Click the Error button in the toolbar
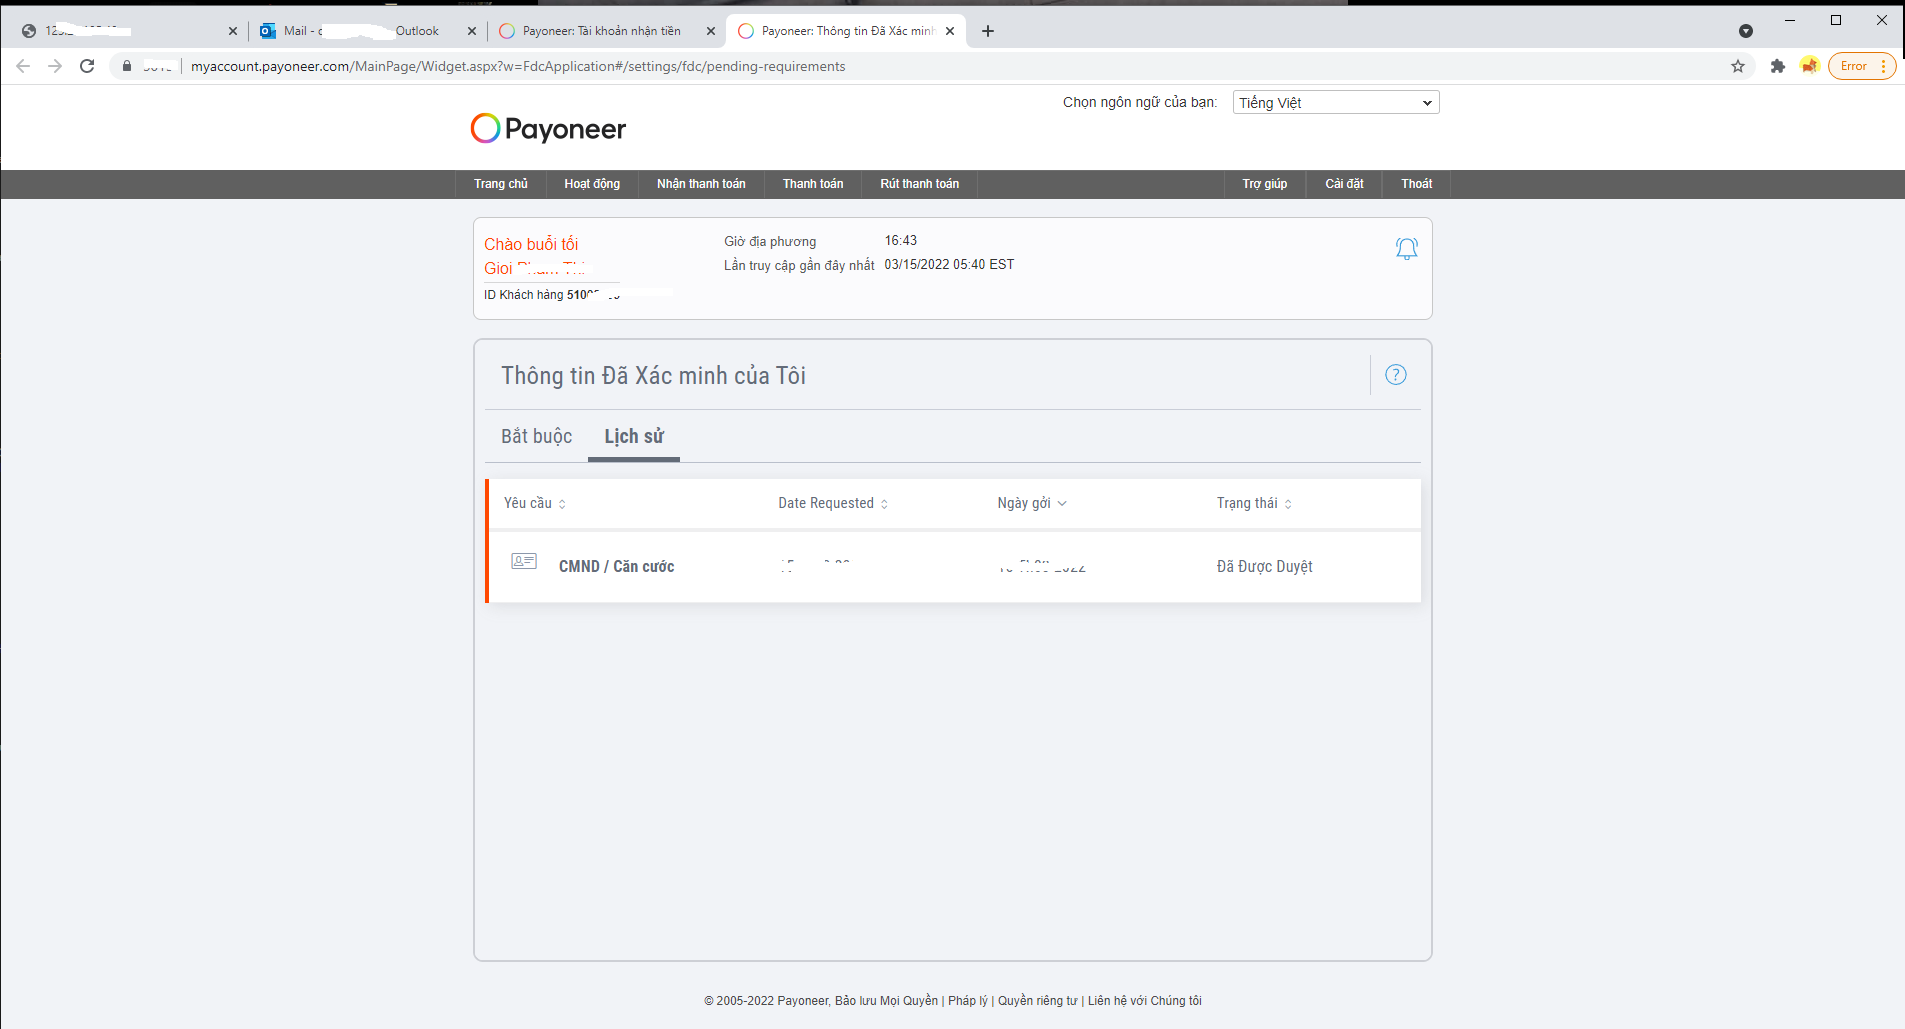1905x1029 pixels. [1862, 66]
